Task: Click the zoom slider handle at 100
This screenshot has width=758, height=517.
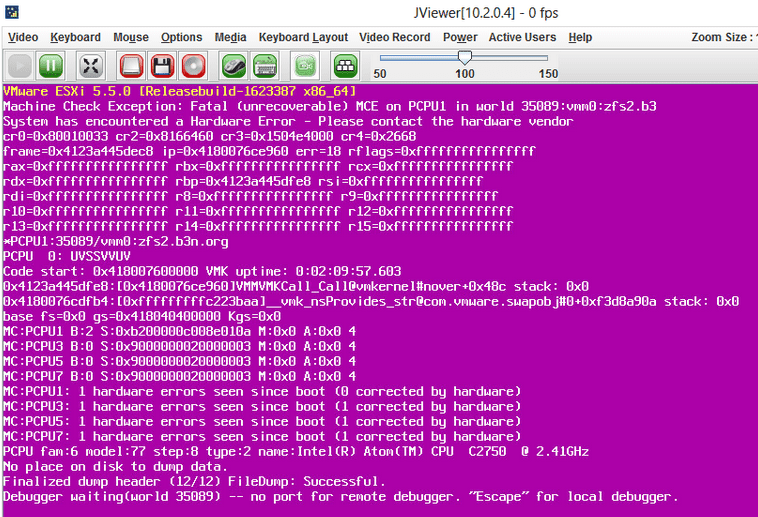Action: pyautogui.click(x=465, y=58)
